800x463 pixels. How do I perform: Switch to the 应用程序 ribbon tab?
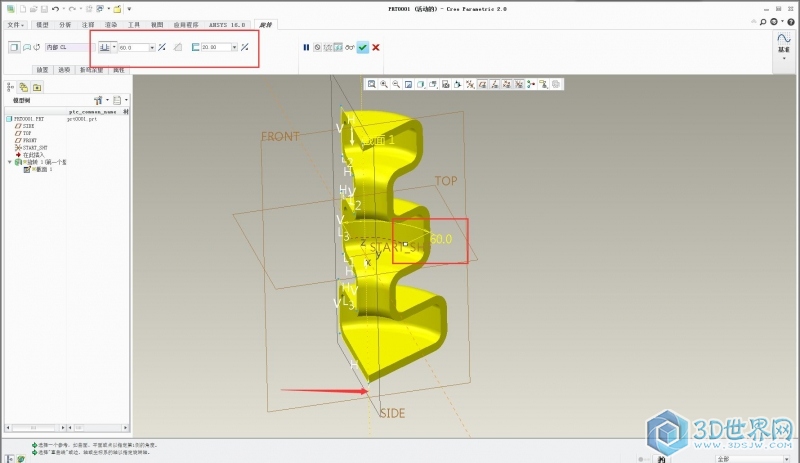tap(186, 25)
